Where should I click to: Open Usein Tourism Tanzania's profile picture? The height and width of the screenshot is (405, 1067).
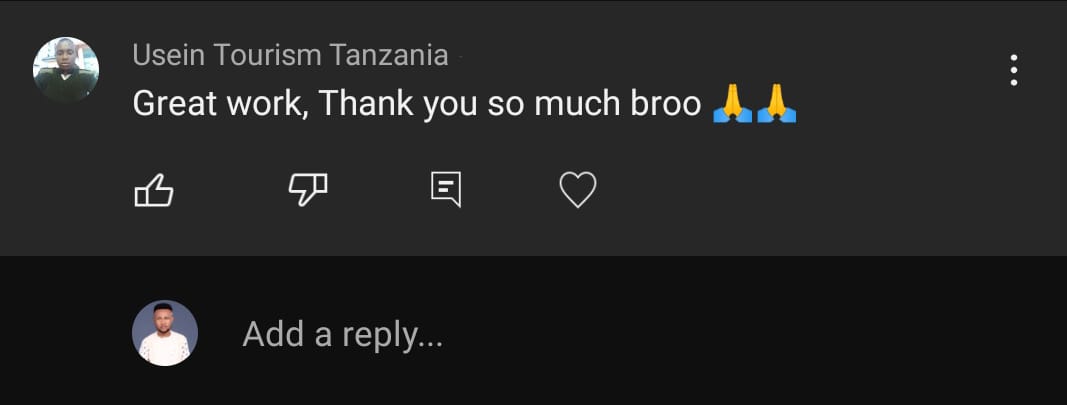pyautogui.click(x=66, y=70)
